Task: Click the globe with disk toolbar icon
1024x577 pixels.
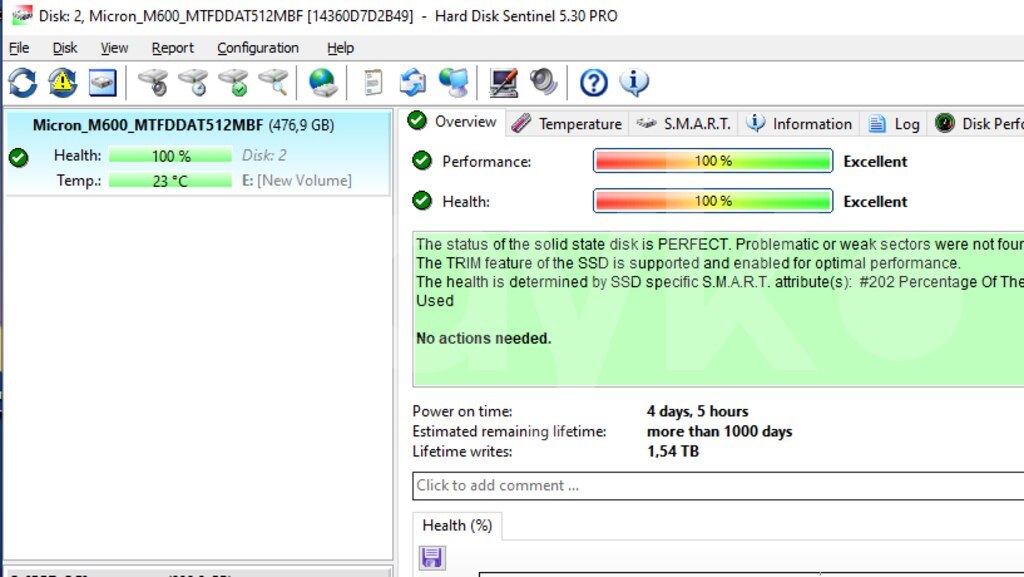Action: (x=323, y=82)
